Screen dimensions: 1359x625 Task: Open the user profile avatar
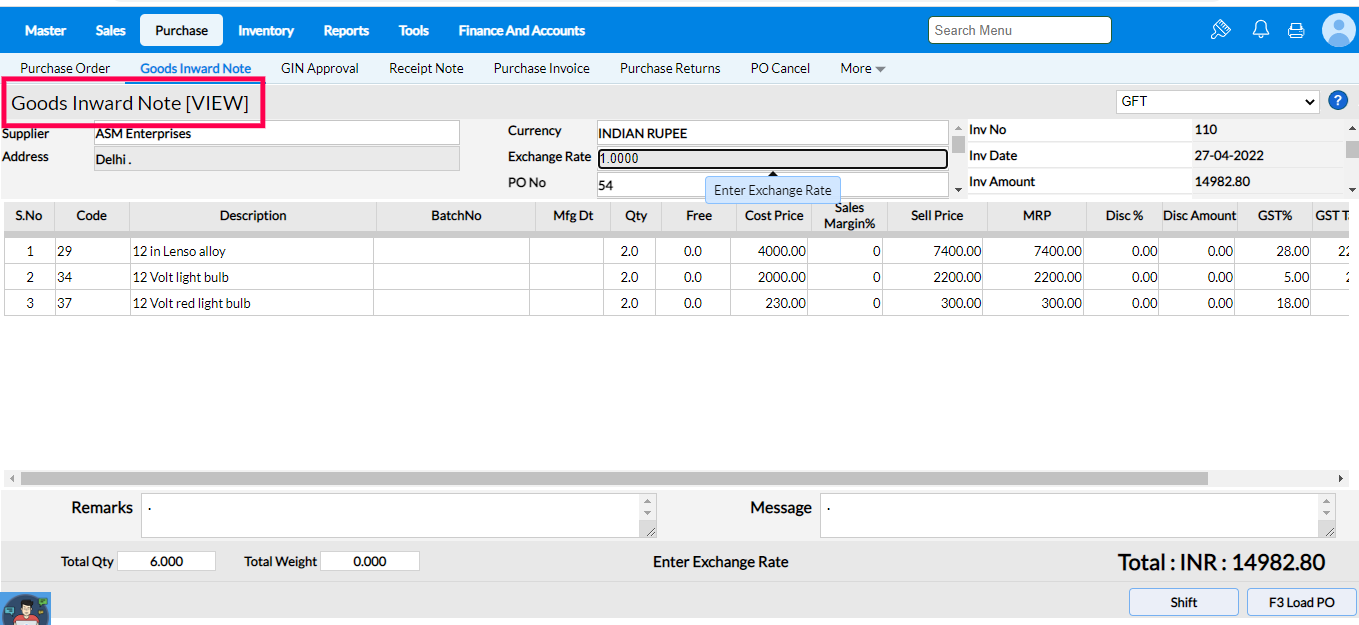pyautogui.click(x=1338, y=30)
